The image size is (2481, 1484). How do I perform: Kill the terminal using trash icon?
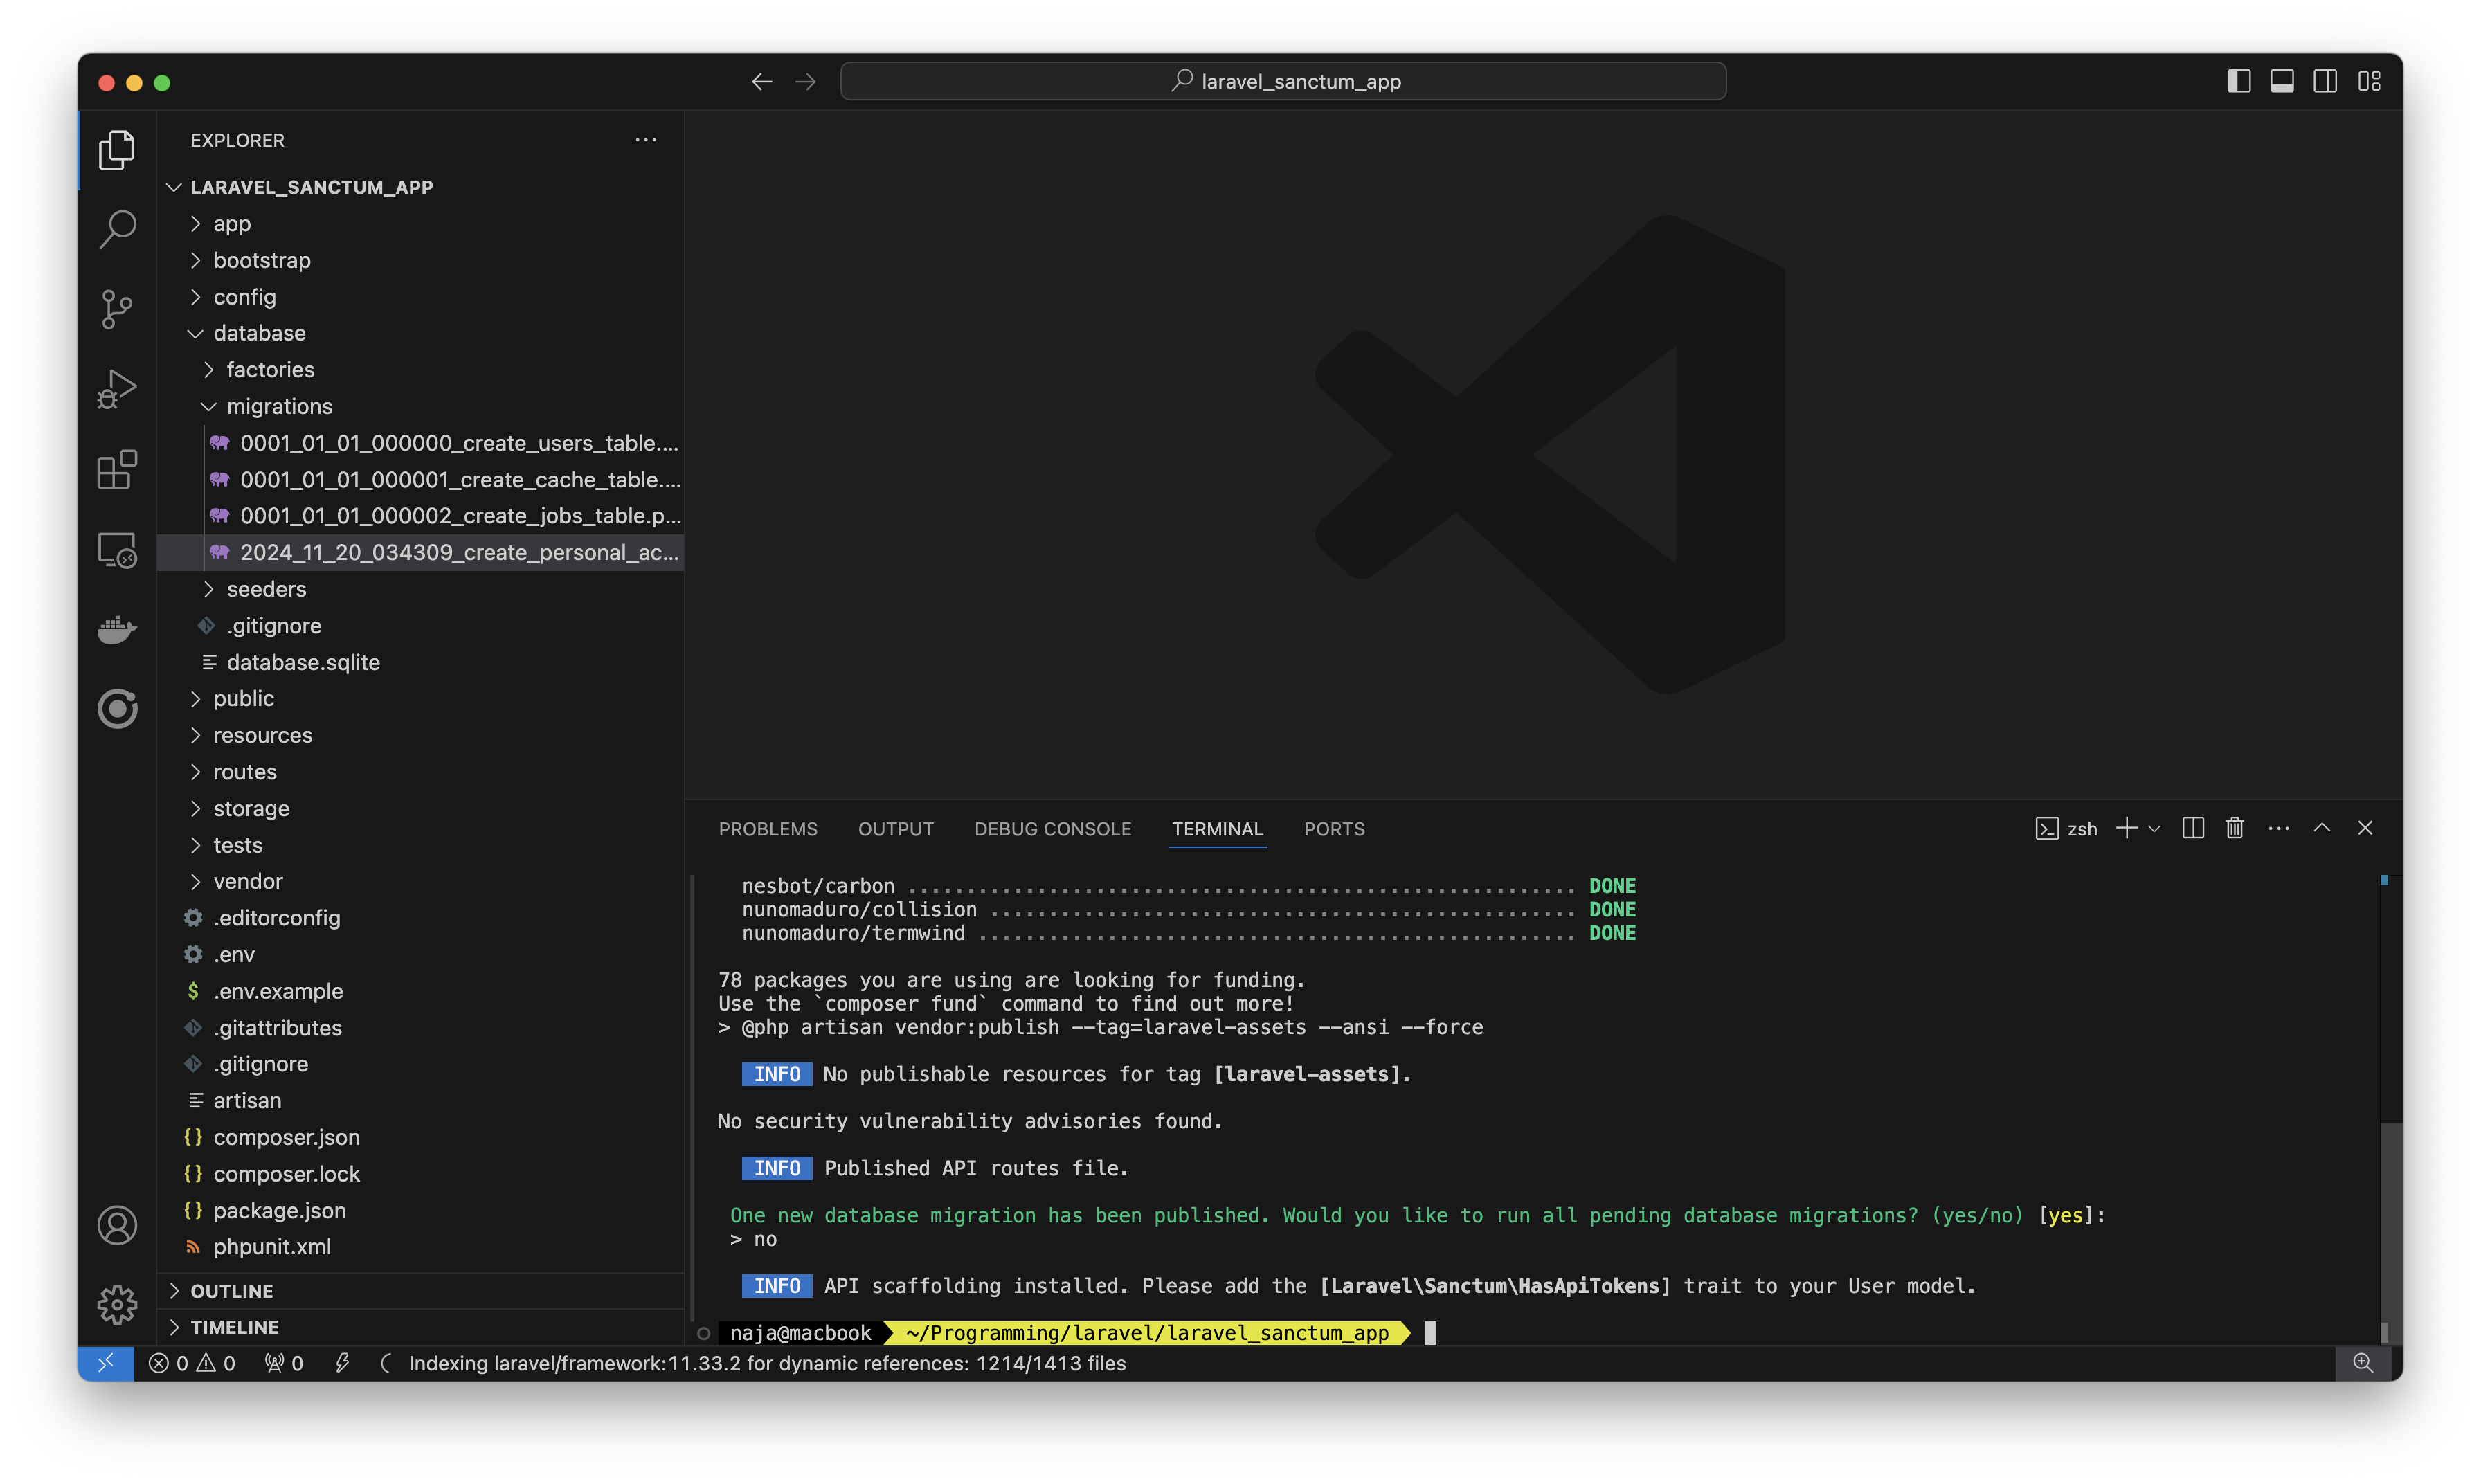click(x=2234, y=828)
